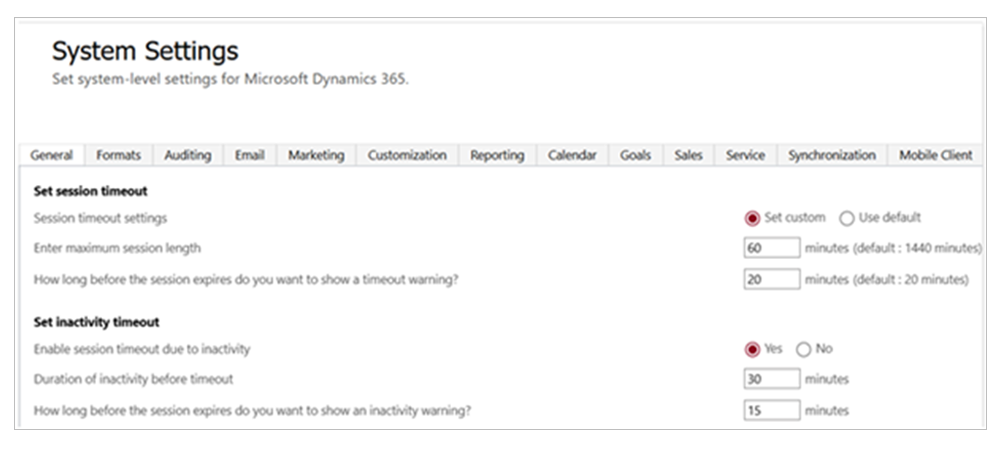This screenshot has height=450, width=1000.
Task: Select the Marketing tab
Action: click(316, 155)
